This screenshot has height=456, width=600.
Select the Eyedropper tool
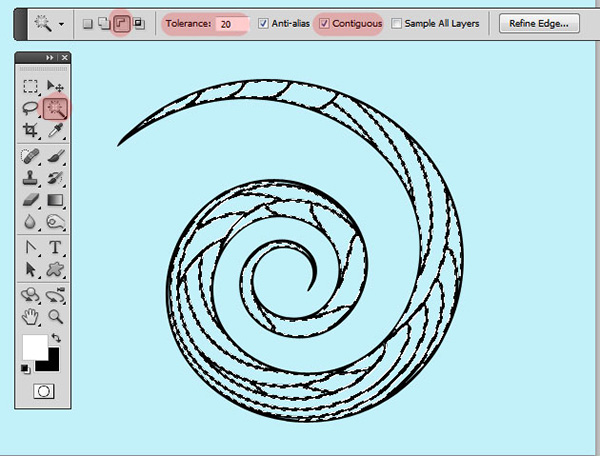click(56, 130)
